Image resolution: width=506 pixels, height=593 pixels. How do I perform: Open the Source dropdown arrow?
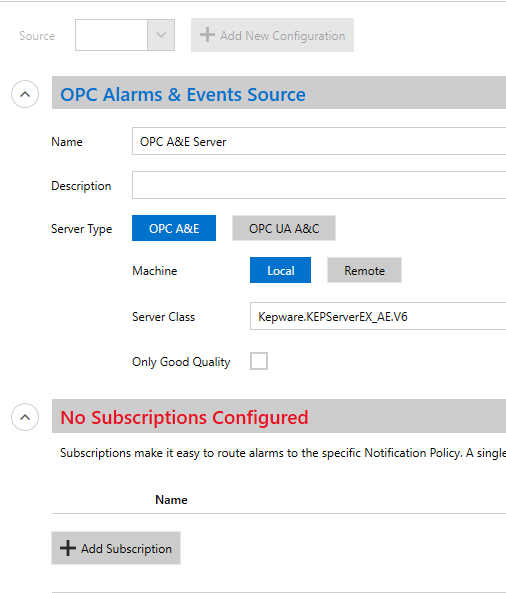[x=161, y=35]
